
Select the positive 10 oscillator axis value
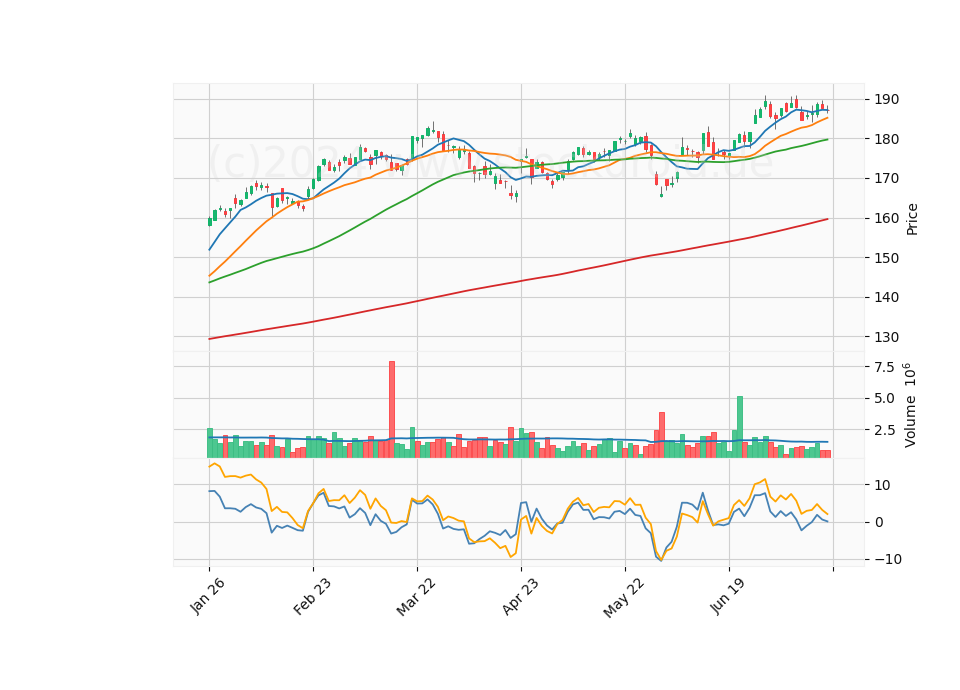882,485
